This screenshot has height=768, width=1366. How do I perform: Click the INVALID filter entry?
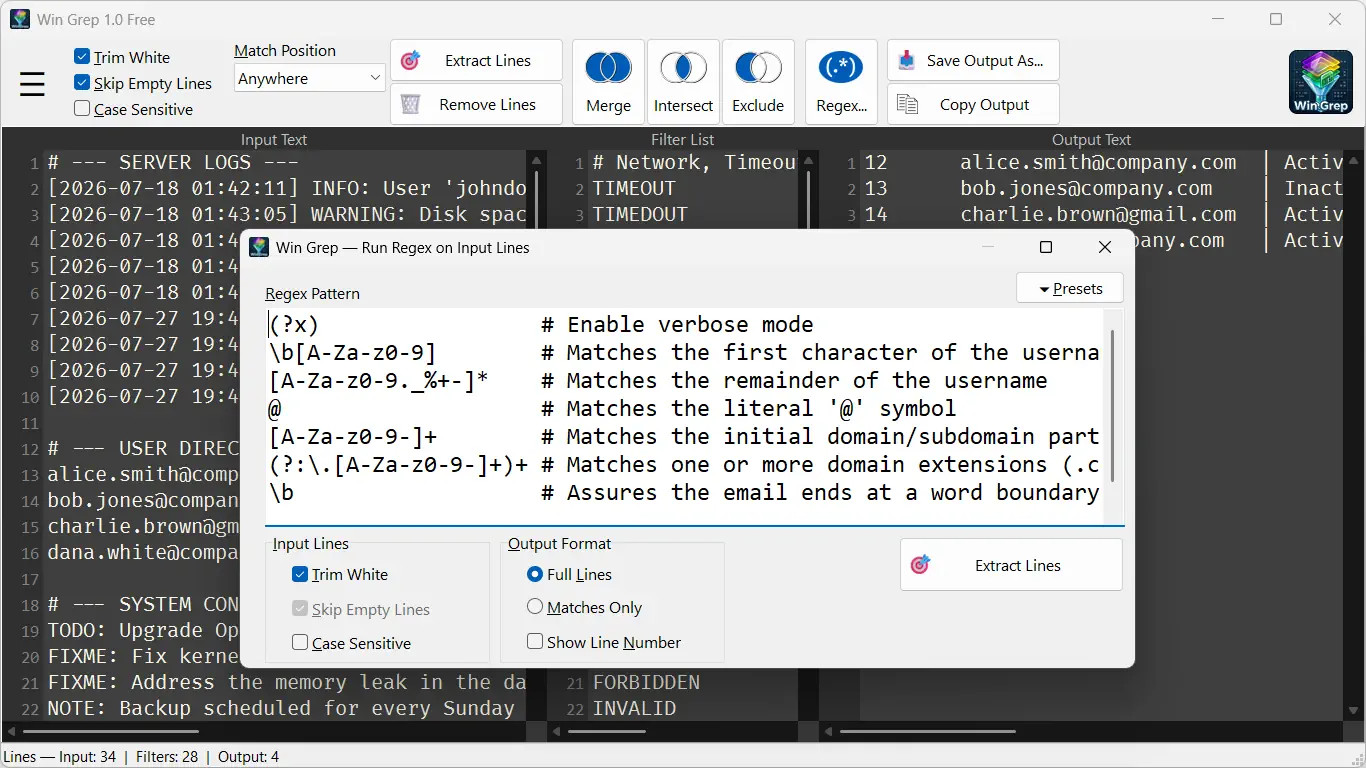[x=634, y=708]
